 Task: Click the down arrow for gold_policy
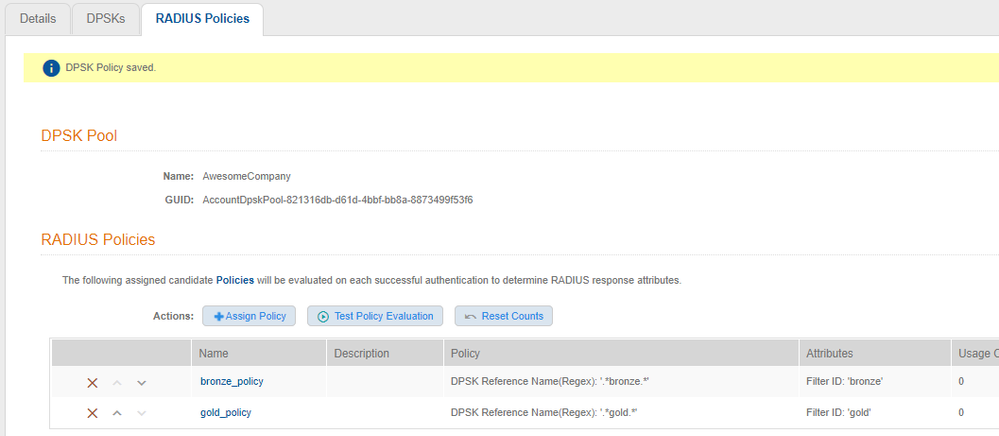[x=141, y=413]
